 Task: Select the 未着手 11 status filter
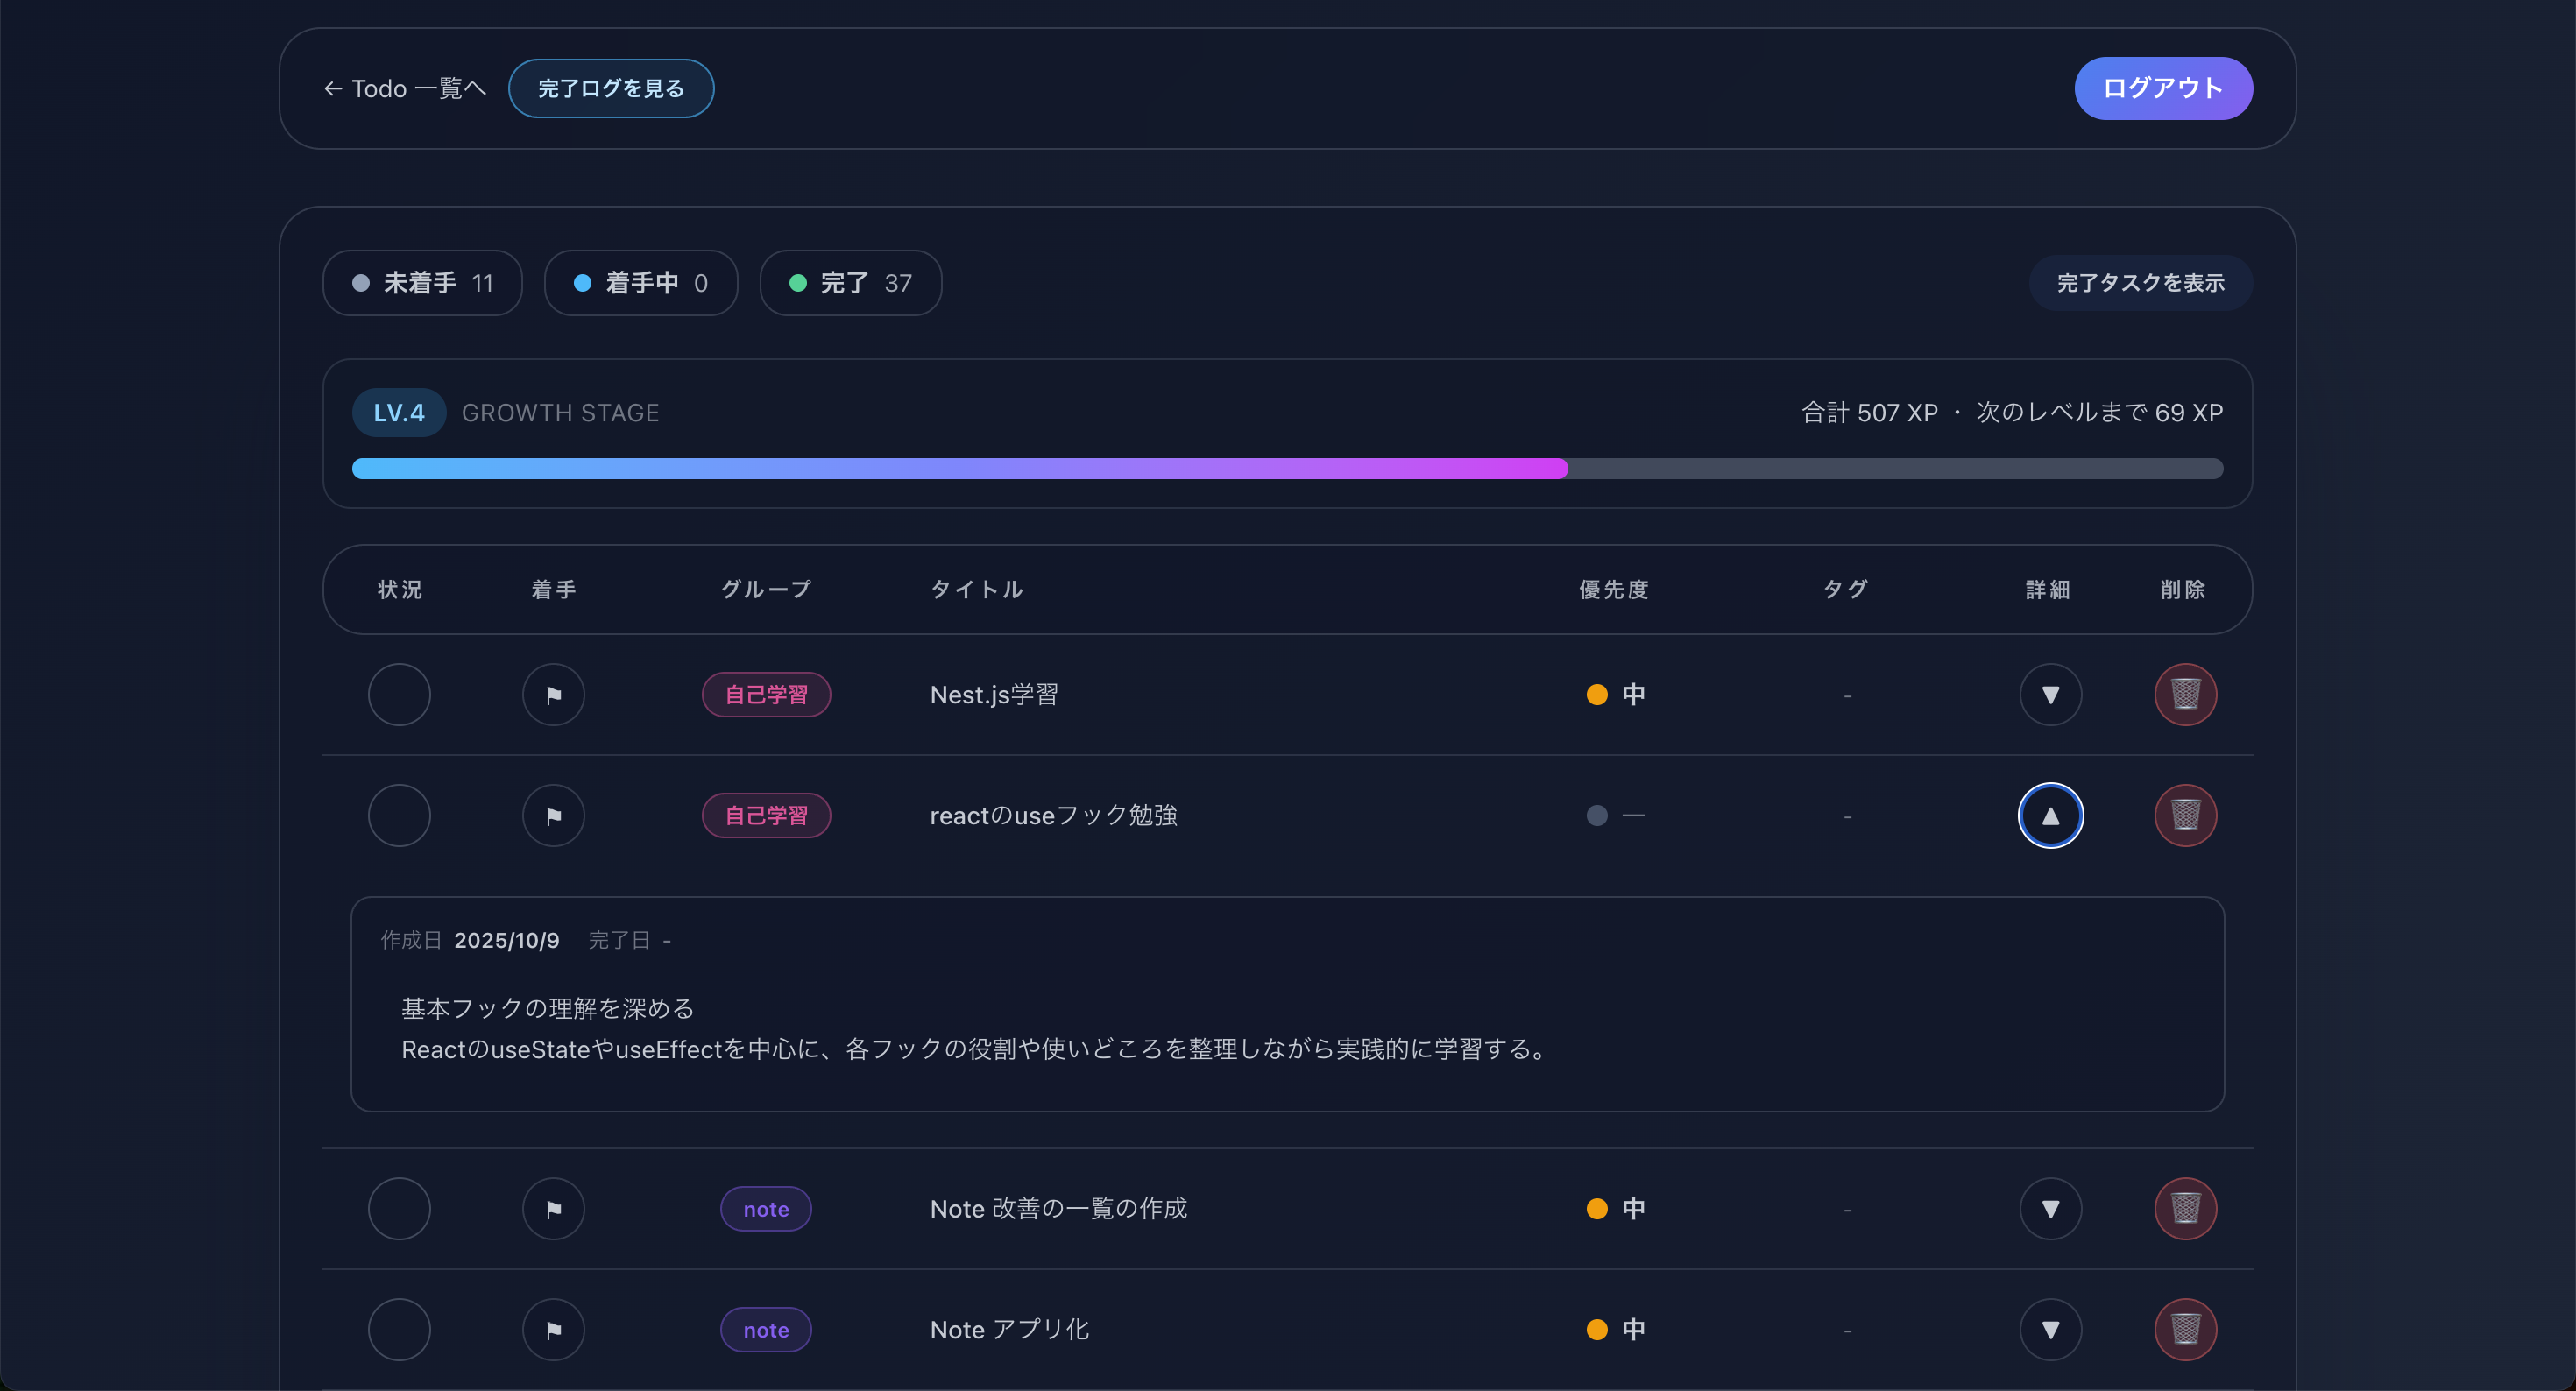coord(422,283)
